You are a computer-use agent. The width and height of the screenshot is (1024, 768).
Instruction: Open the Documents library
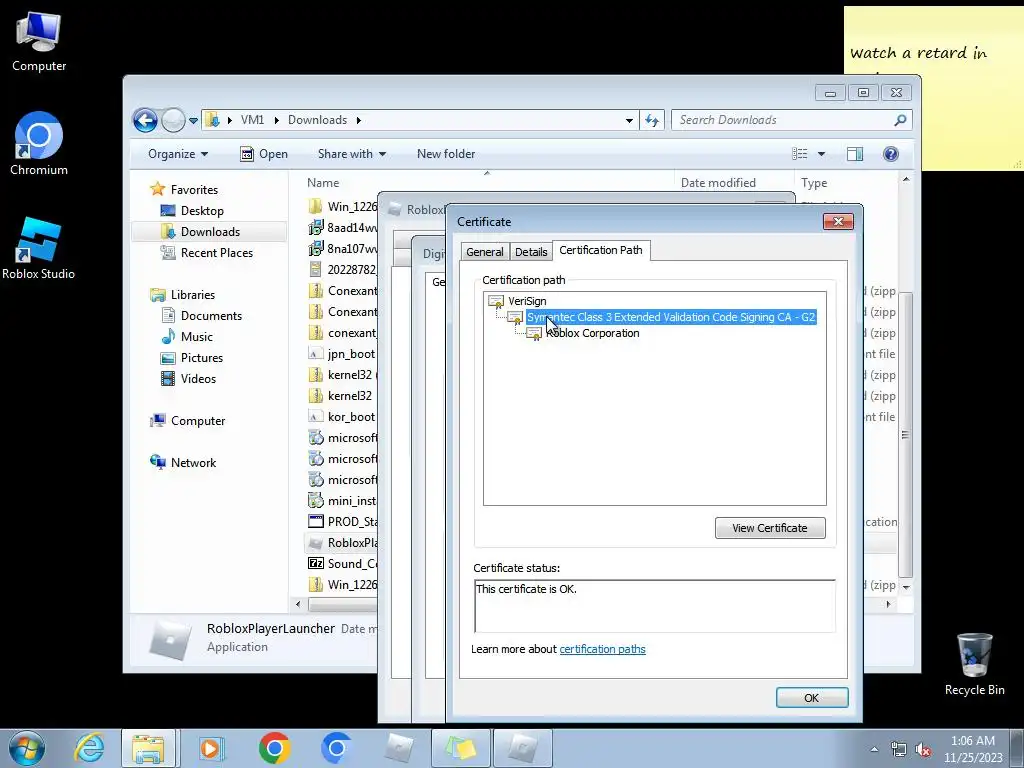211,315
